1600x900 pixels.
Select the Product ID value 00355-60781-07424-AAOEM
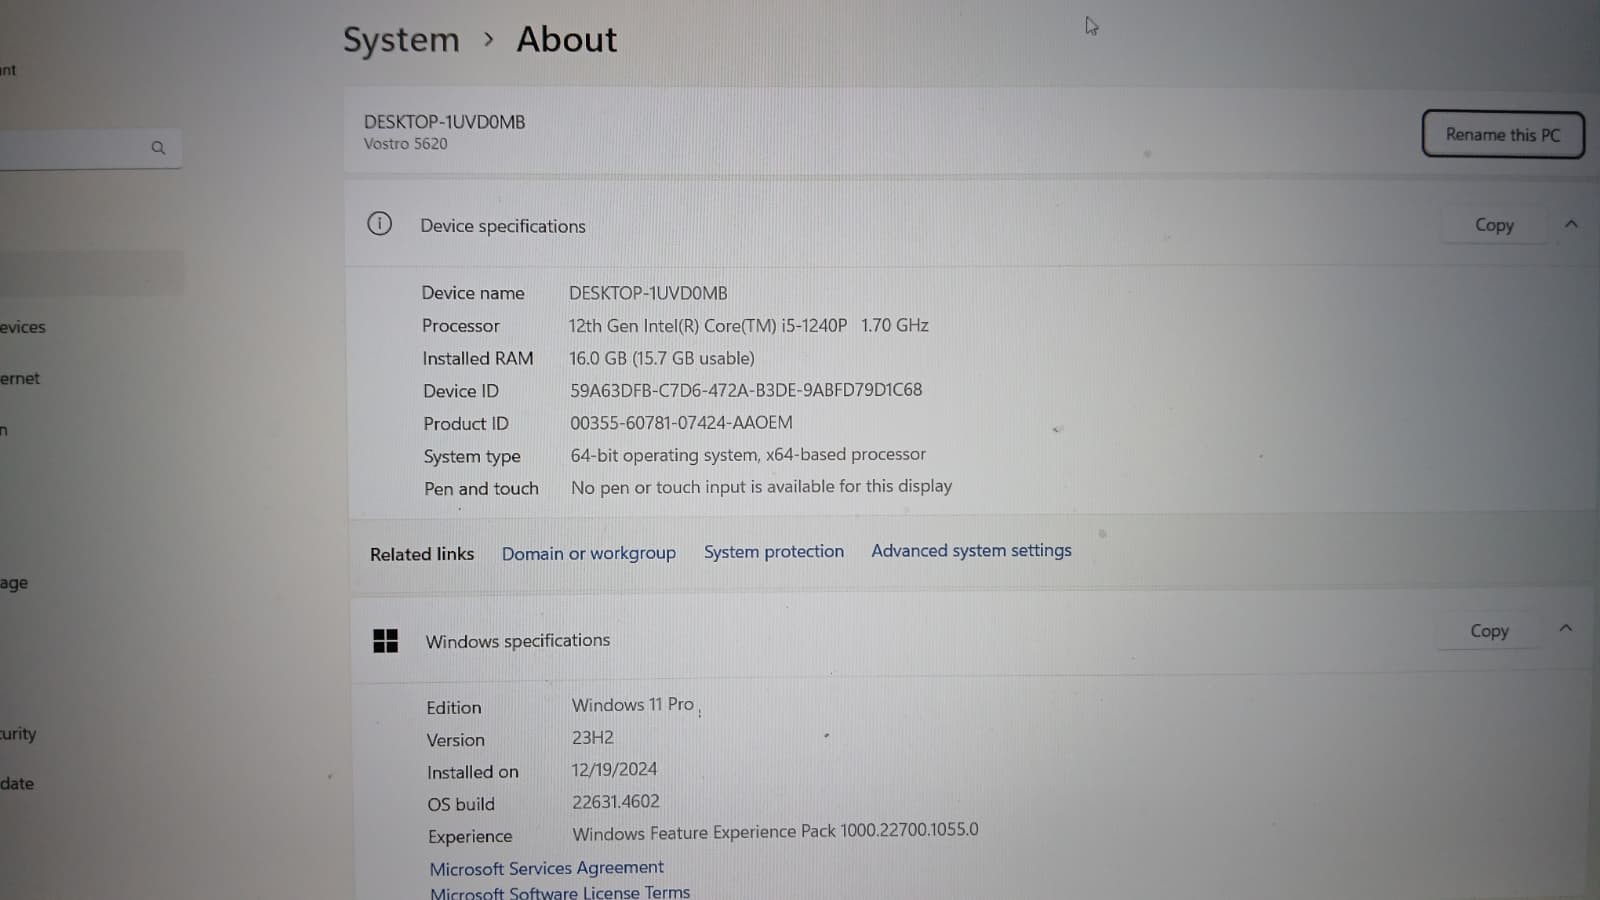click(681, 423)
